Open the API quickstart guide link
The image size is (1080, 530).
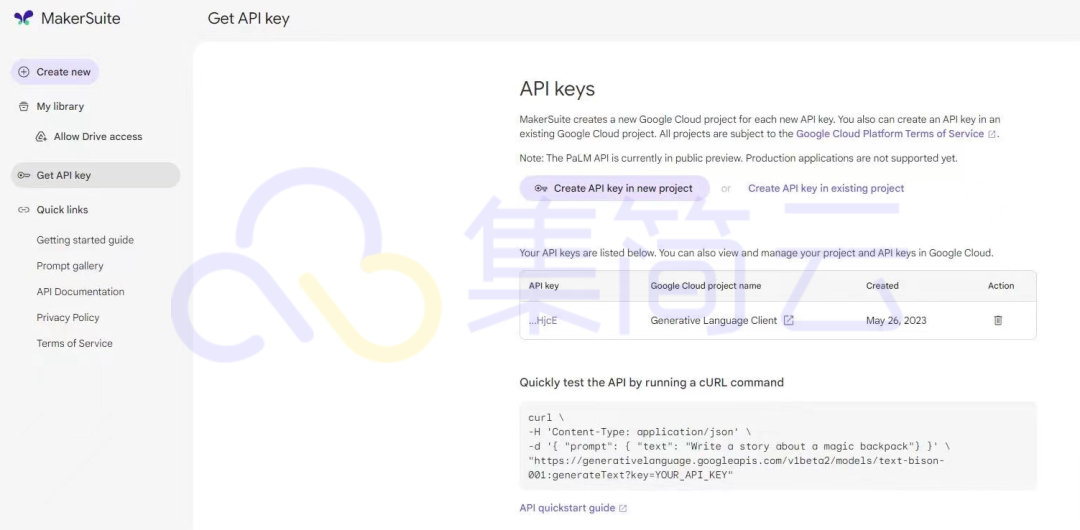click(x=567, y=508)
